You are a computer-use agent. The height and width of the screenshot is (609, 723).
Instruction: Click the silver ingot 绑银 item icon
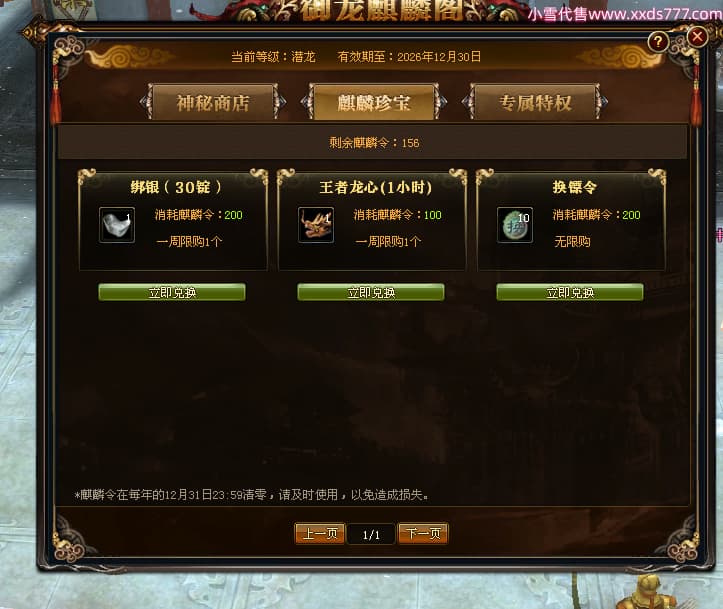click(x=117, y=225)
